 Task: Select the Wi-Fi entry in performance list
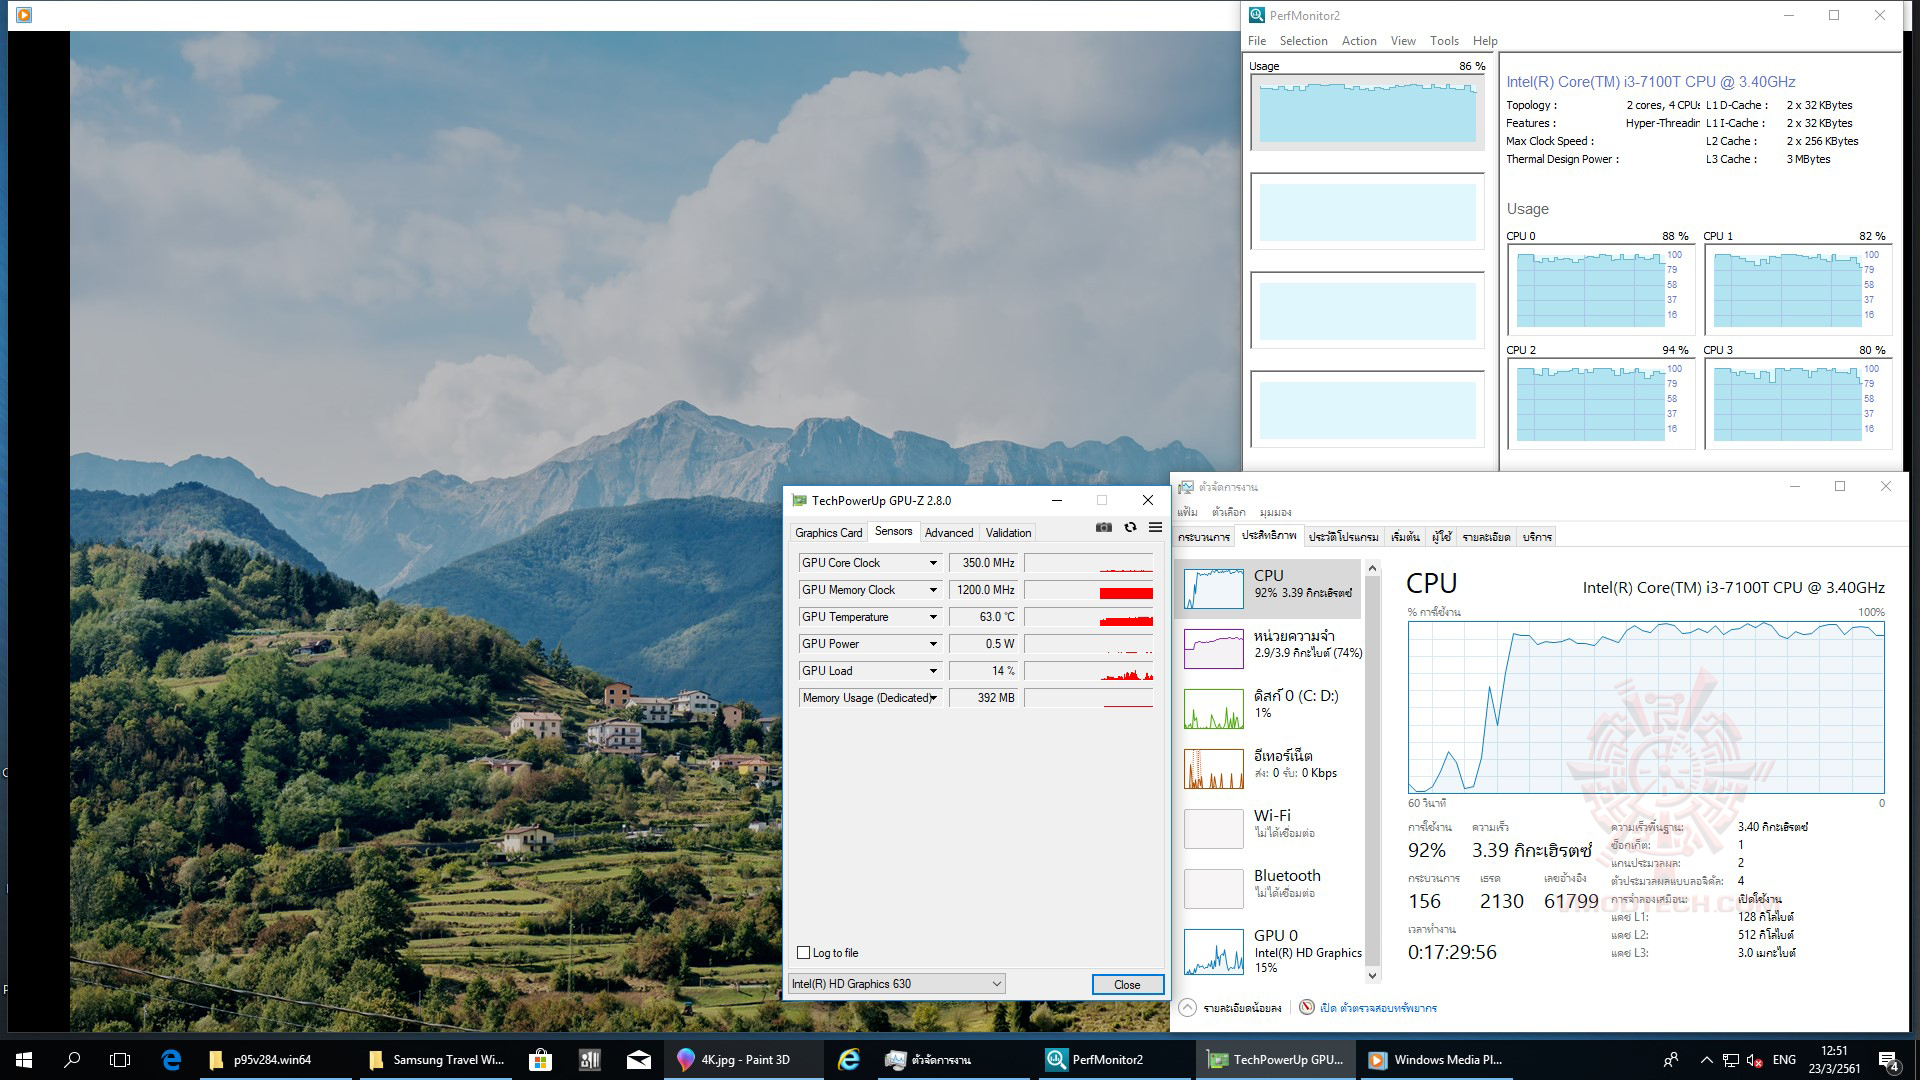[1272, 823]
